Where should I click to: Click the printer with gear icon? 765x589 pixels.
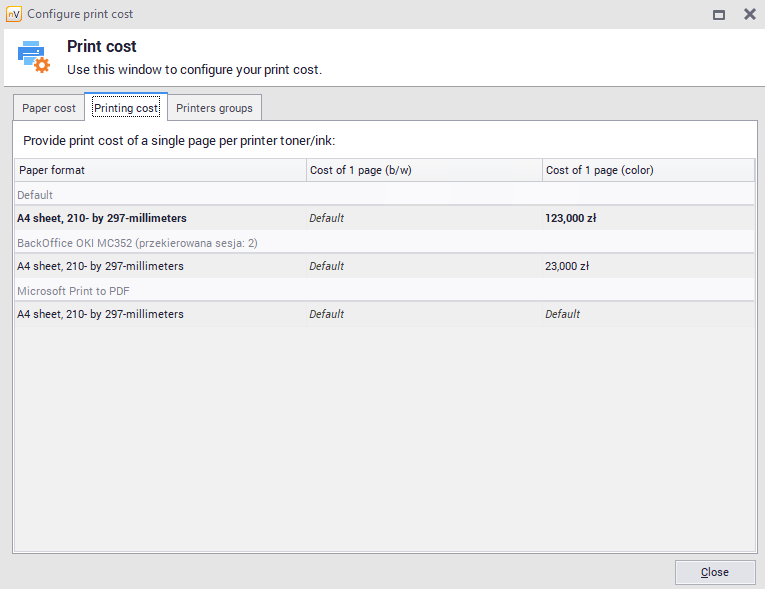coord(33,57)
